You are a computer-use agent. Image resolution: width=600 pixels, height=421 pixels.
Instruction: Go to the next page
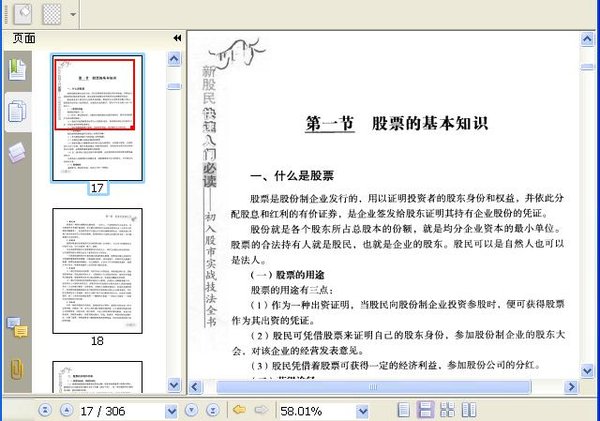191,410
